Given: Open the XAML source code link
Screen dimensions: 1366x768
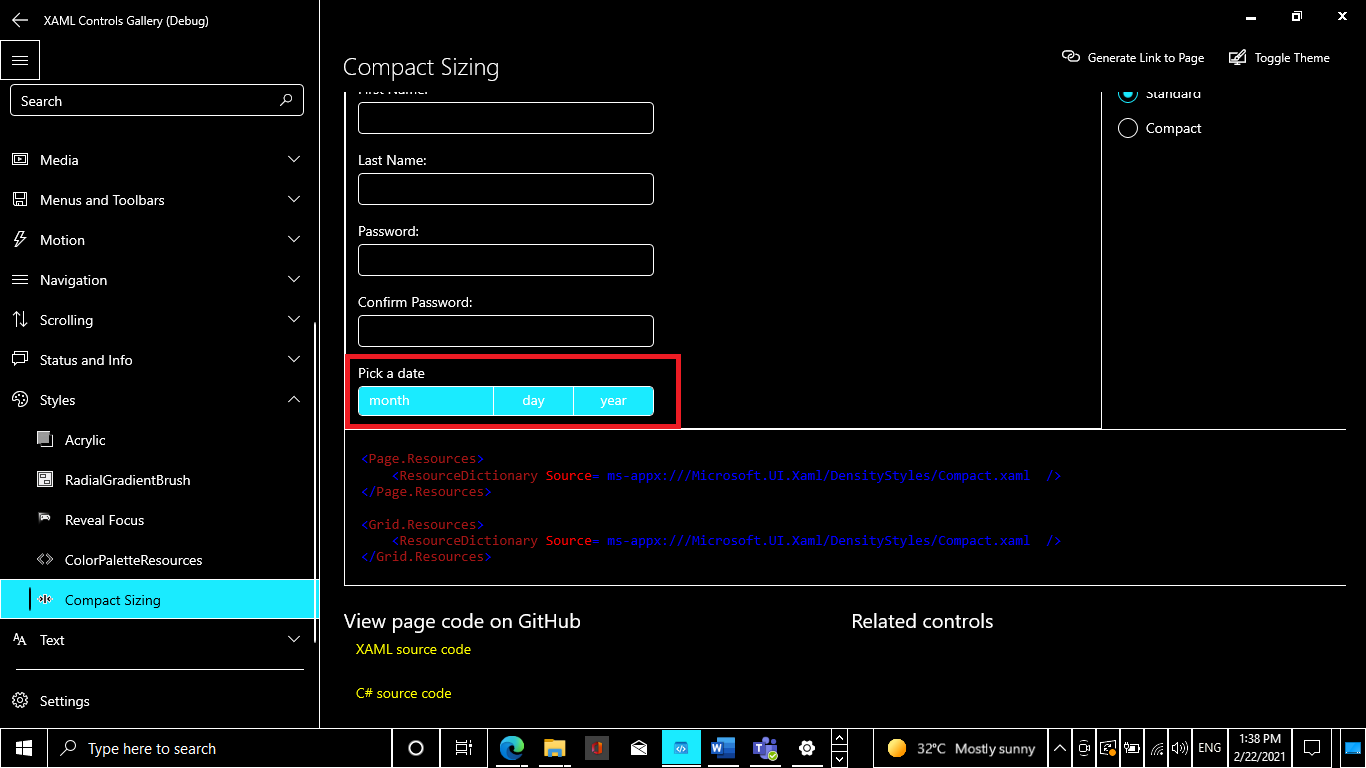Looking at the screenshot, I should [413, 649].
